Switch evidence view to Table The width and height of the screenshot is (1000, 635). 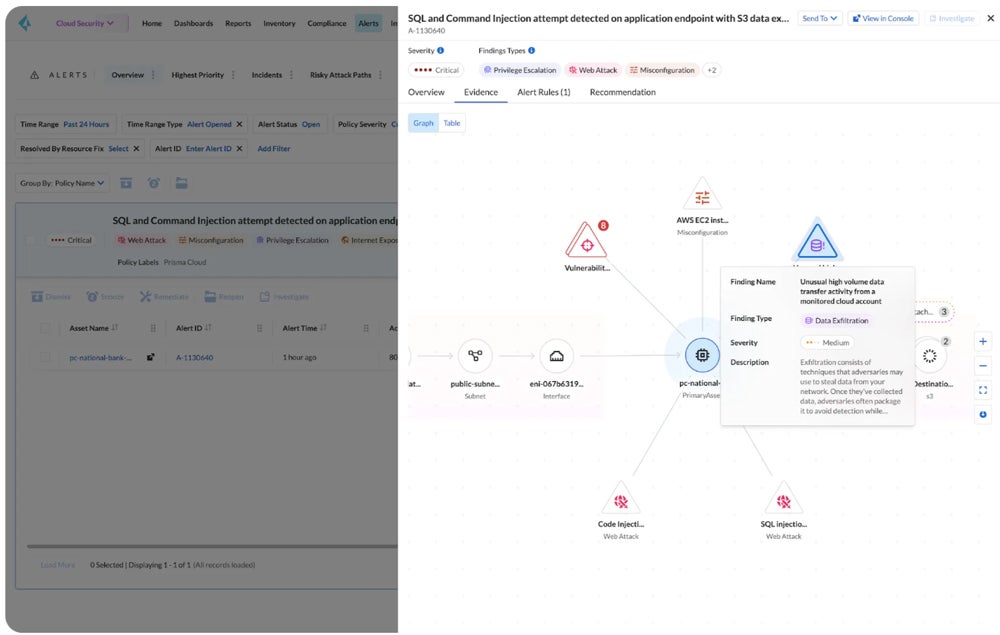(x=452, y=123)
